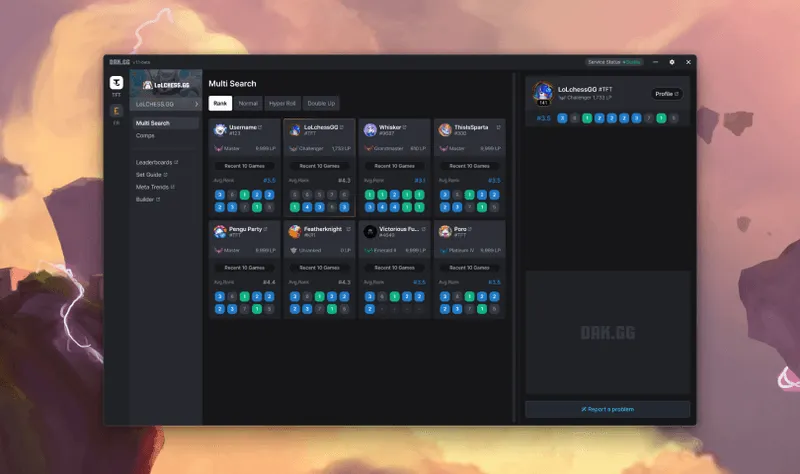The width and height of the screenshot is (800, 474).
Task: Click Recent 10 Games on Poro card
Action: tap(469, 267)
